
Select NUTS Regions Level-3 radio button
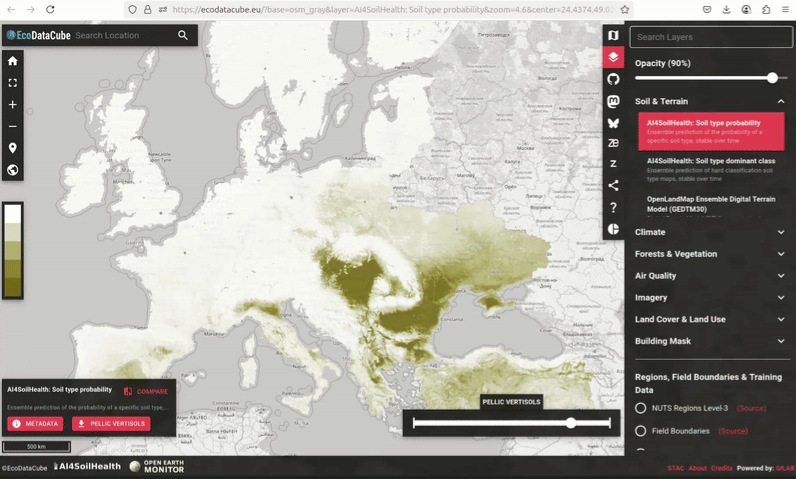click(x=641, y=408)
